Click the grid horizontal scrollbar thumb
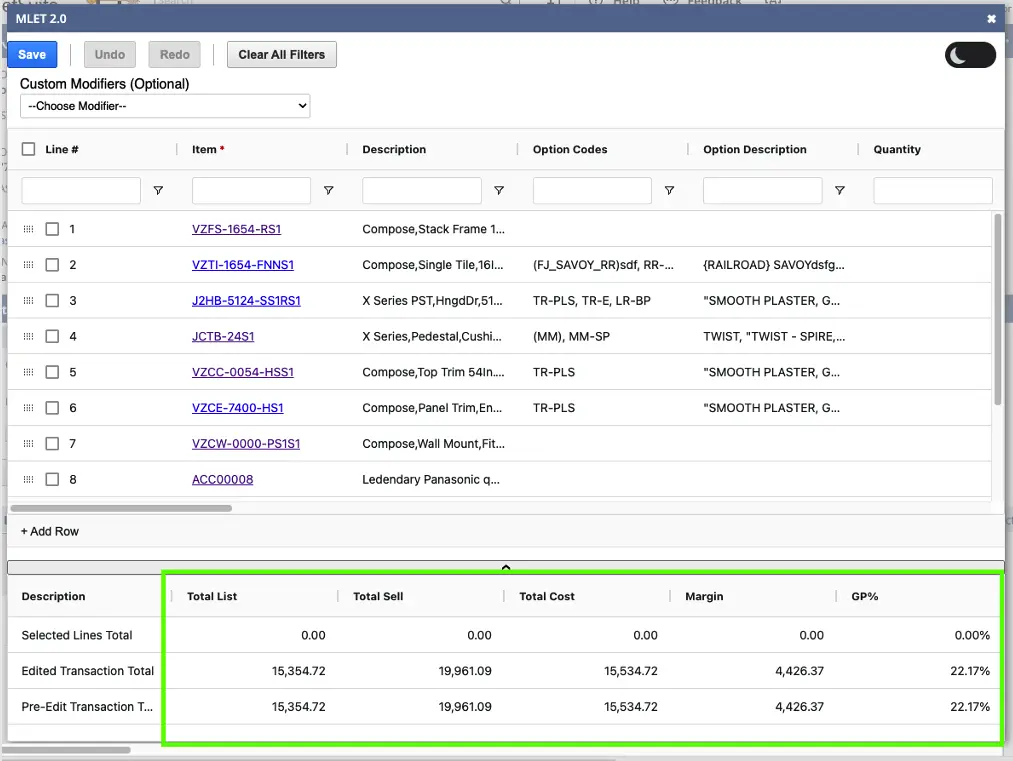The height and width of the screenshot is (761, 1013). [121, 508]
